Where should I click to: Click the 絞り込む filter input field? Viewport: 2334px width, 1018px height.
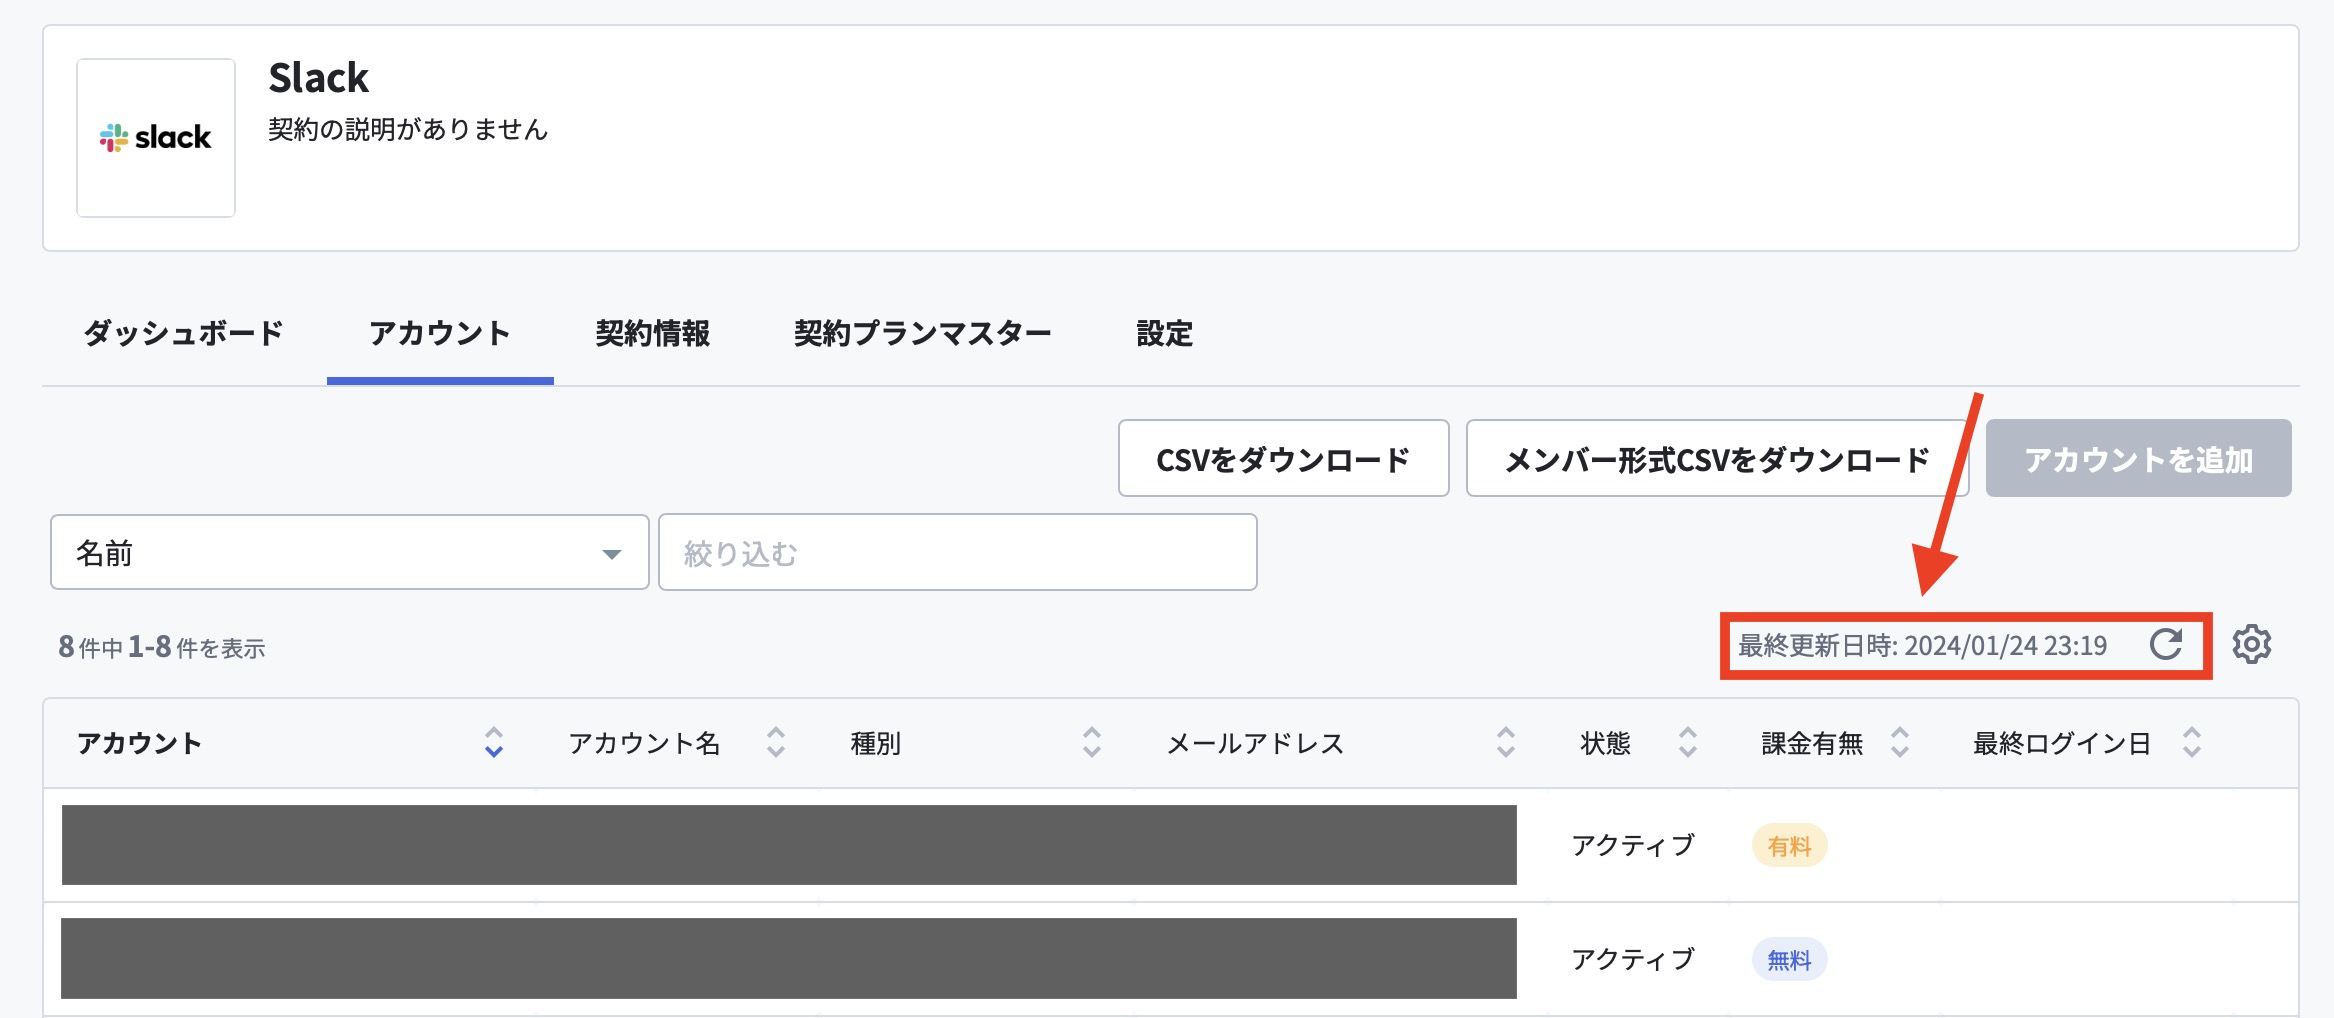coord(958,553)
